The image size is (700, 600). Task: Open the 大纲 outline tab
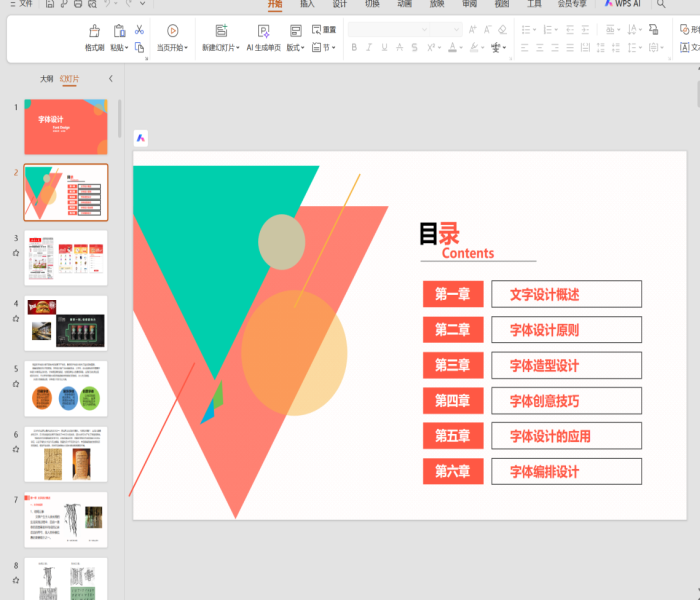(x=46, y=78)
